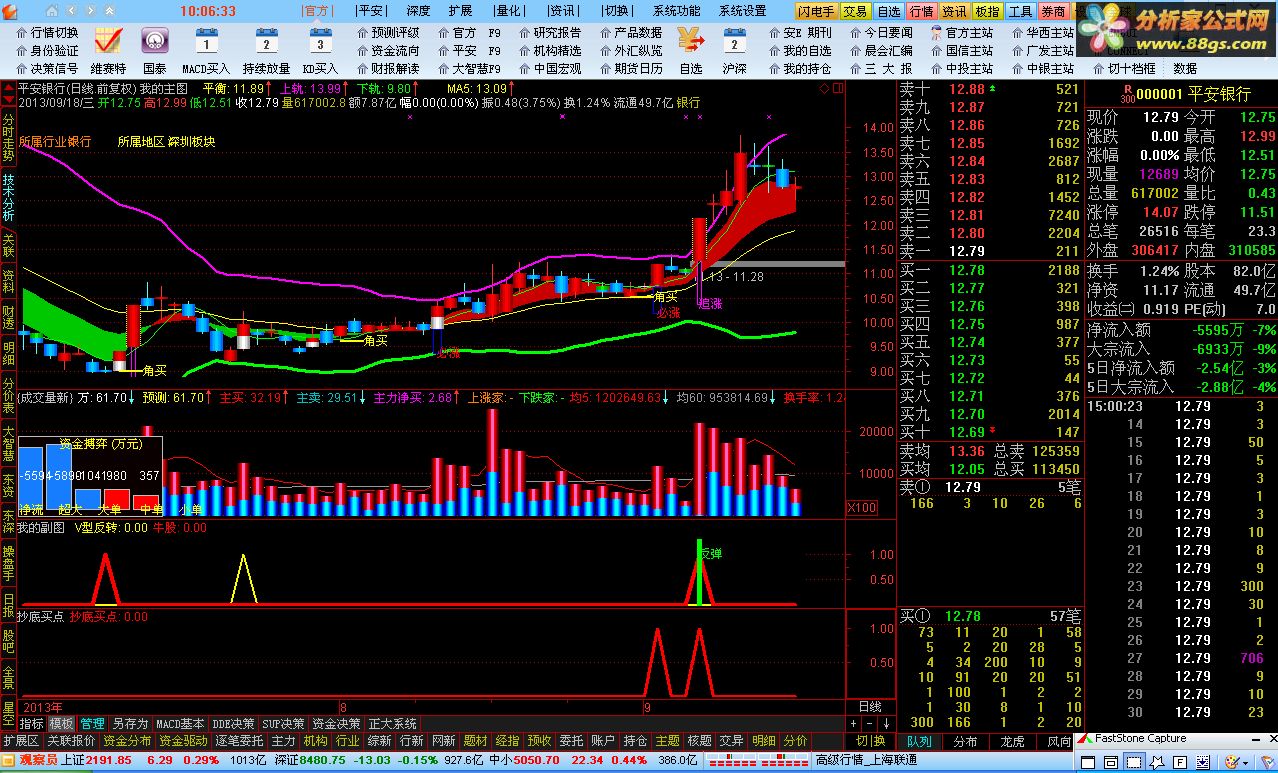Viewport: 1278px width, 773px height.
Task: Switch to 资金决策 template tab
Action: 336,723
